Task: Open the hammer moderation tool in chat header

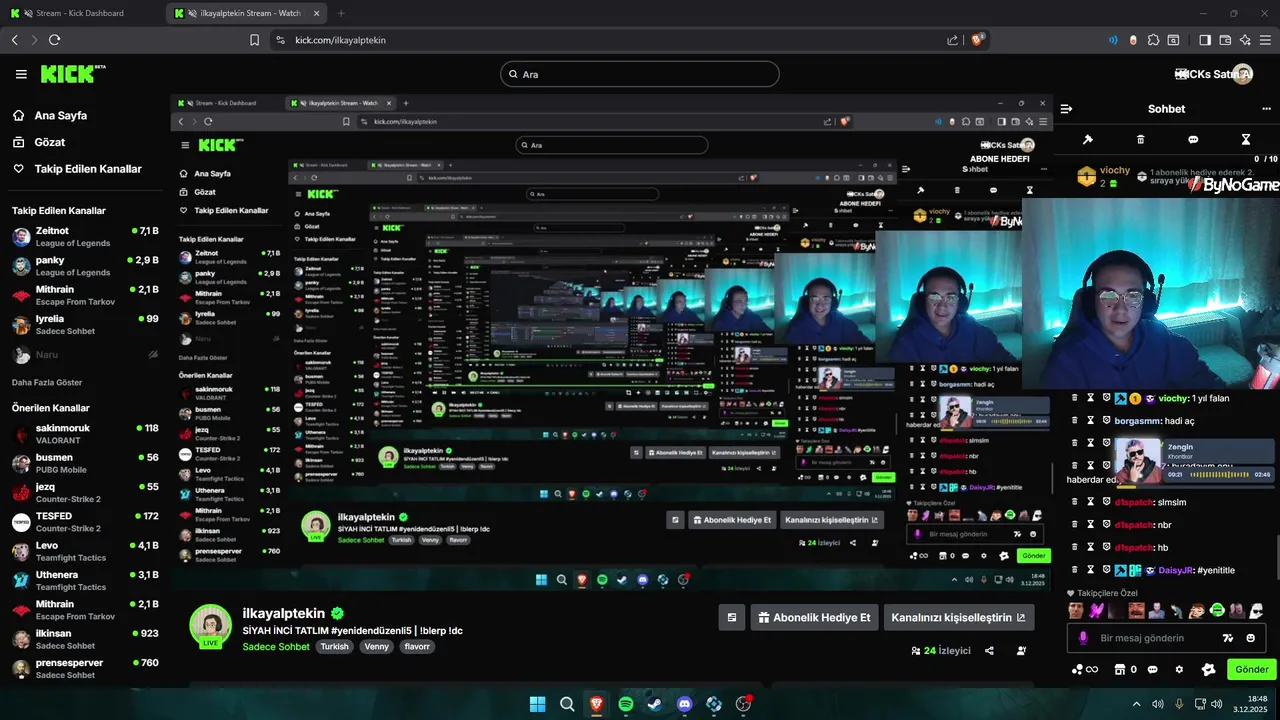Action: coord(1088,139)
